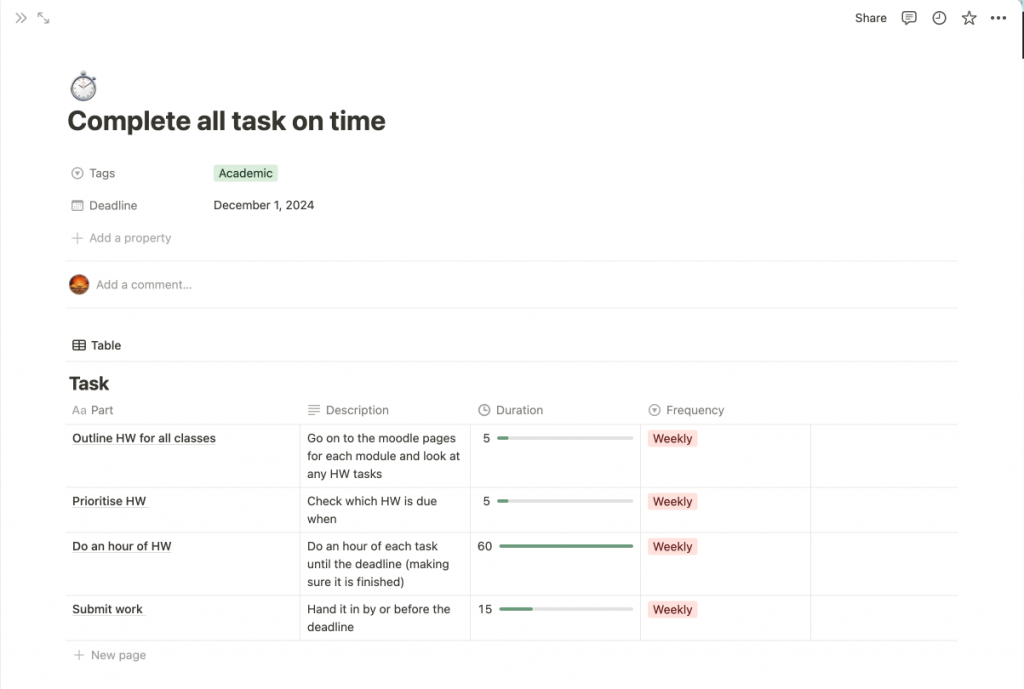This screenshot has width=1024, height=689.
Task: Click the Share button
Action: 870,18
